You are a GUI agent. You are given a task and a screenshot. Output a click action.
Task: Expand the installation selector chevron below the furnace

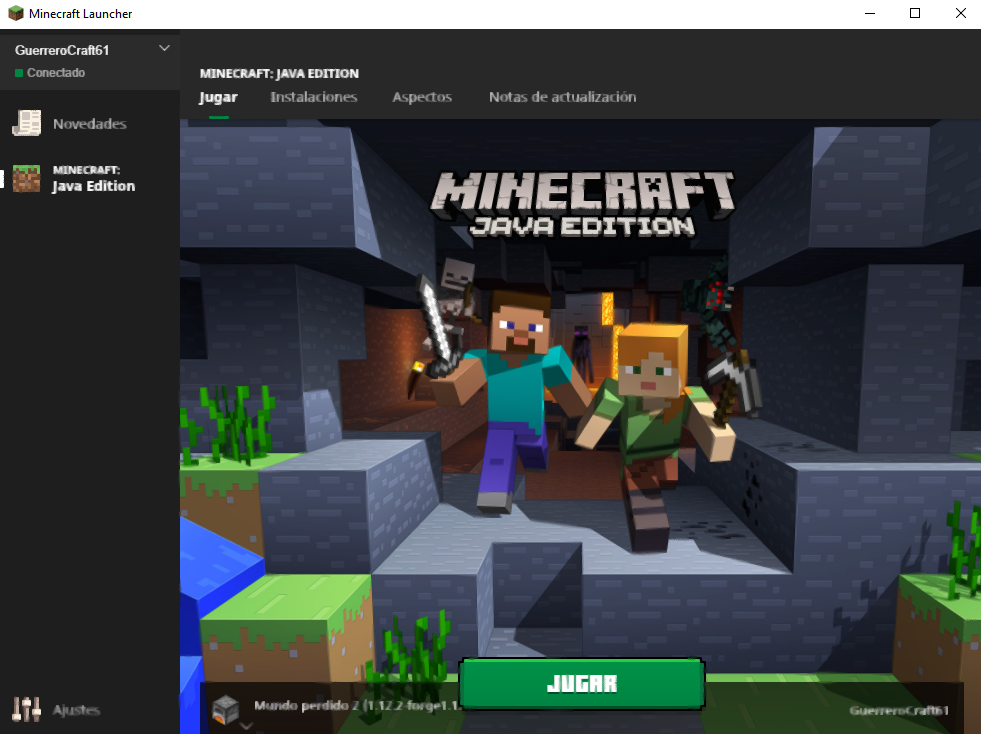coord(246,726)
